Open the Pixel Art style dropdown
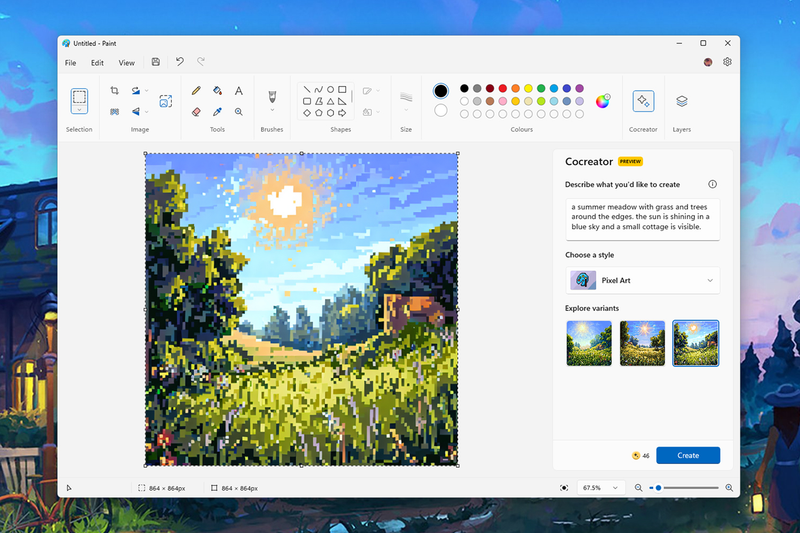 [x=642, y=280]
